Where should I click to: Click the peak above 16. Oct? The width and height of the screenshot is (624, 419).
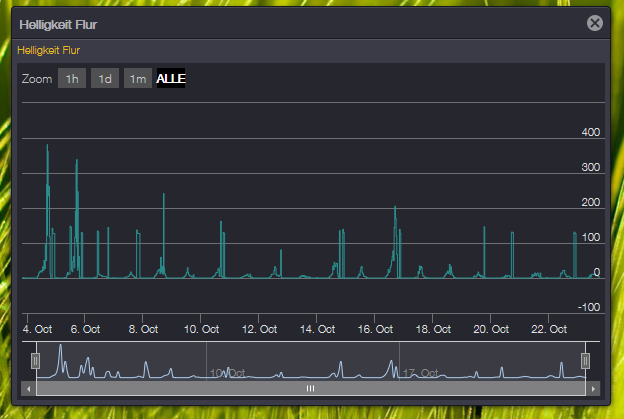coord(395,208)
